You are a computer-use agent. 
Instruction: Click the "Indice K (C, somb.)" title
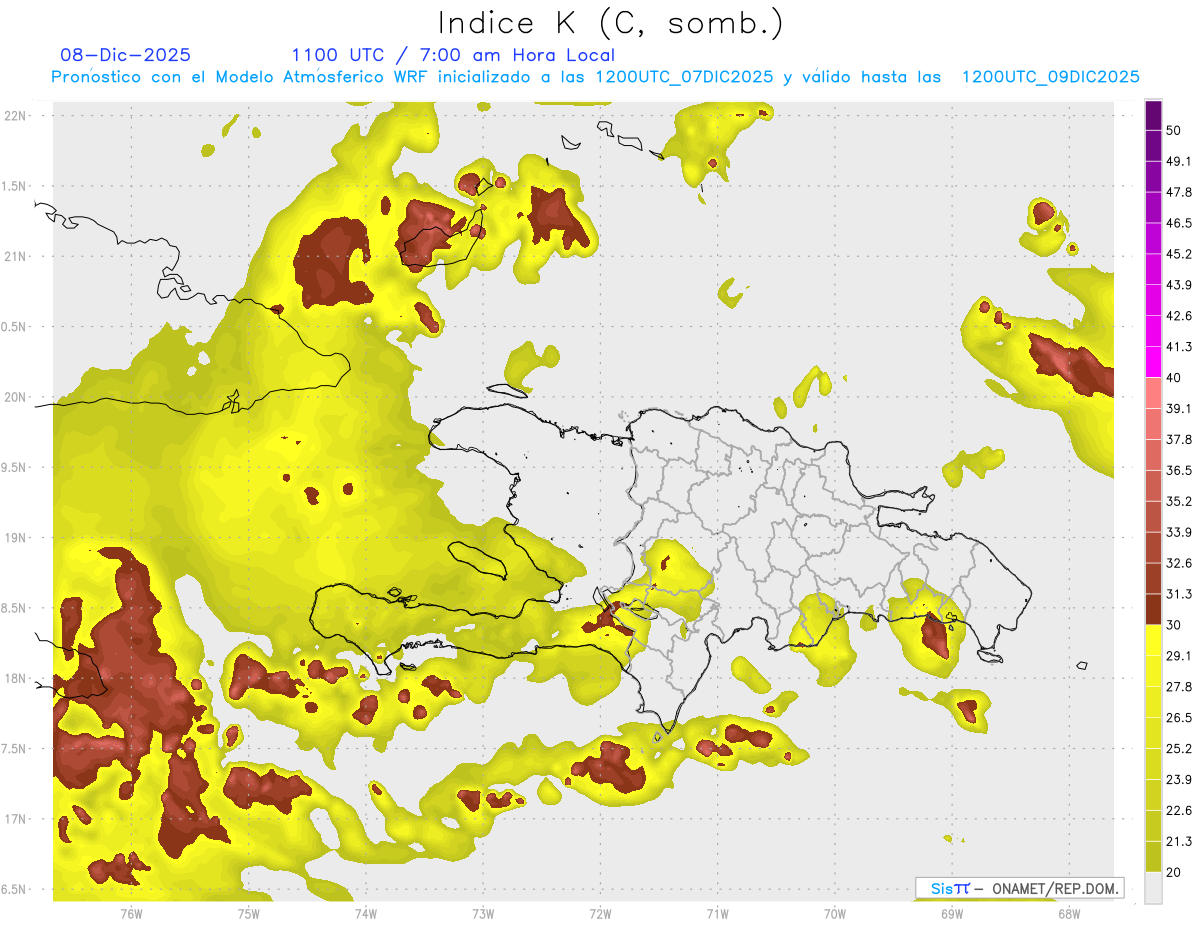point(610,24)
